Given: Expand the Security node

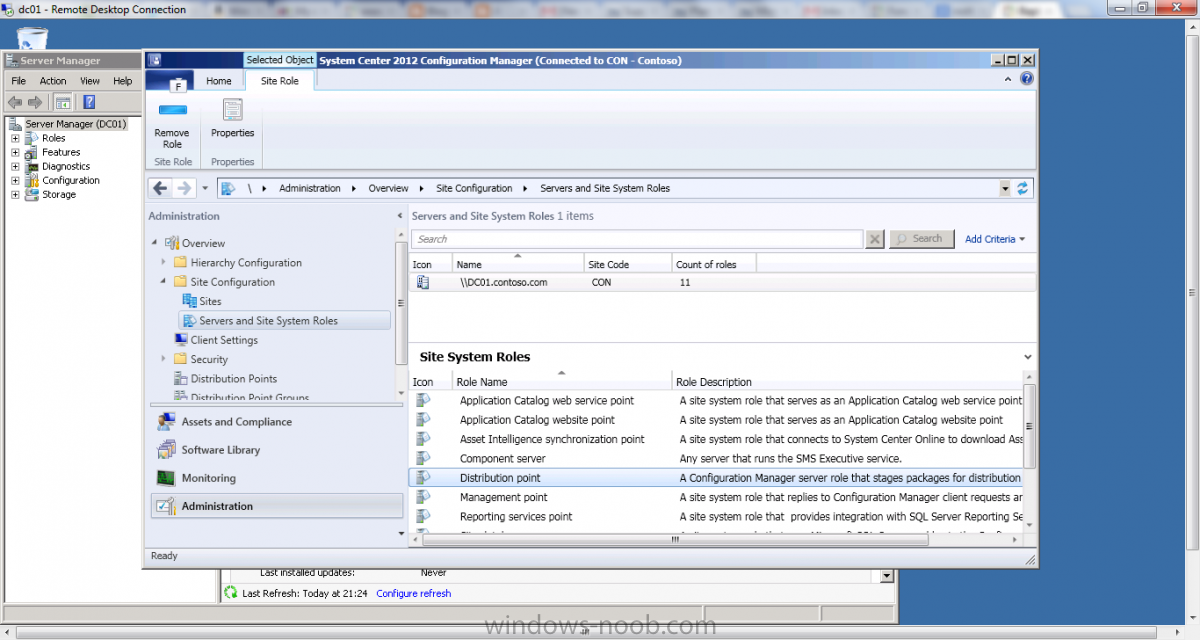Looking at the screenshot, I should pos(164,359).
